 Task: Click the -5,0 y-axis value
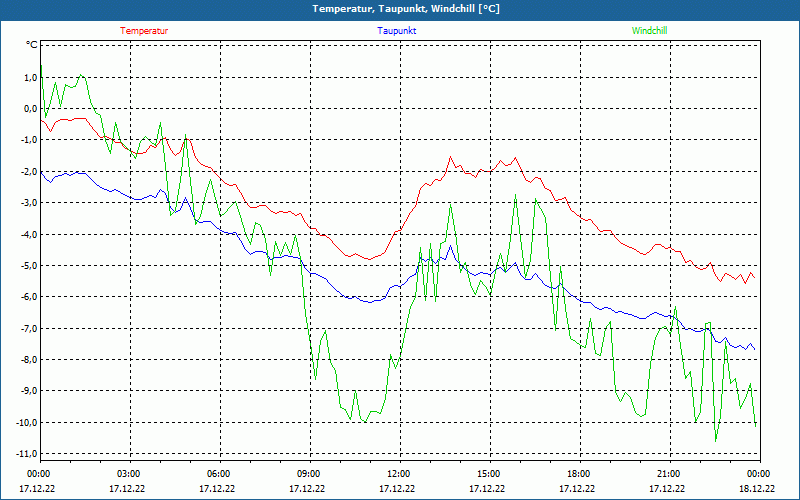click(x=29, y=265)
